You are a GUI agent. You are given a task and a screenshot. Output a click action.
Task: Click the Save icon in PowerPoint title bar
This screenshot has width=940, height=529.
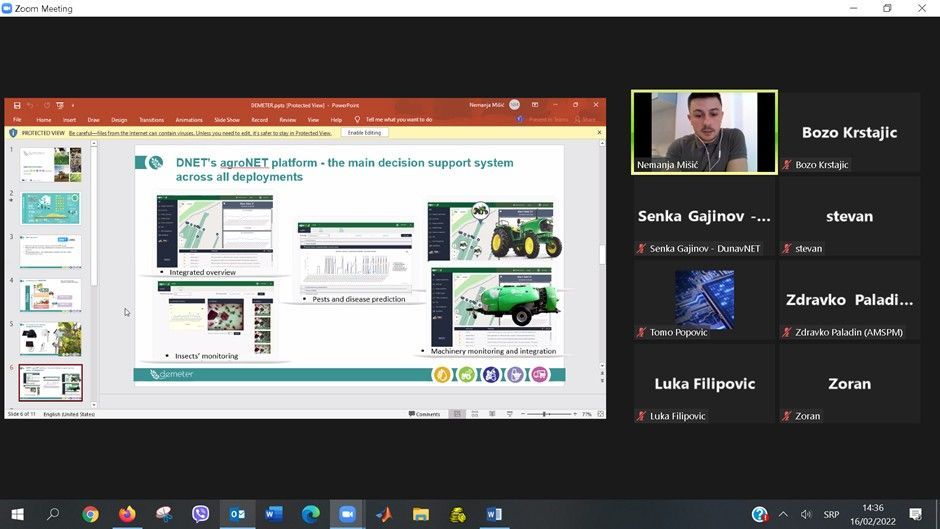pos(15,105)
